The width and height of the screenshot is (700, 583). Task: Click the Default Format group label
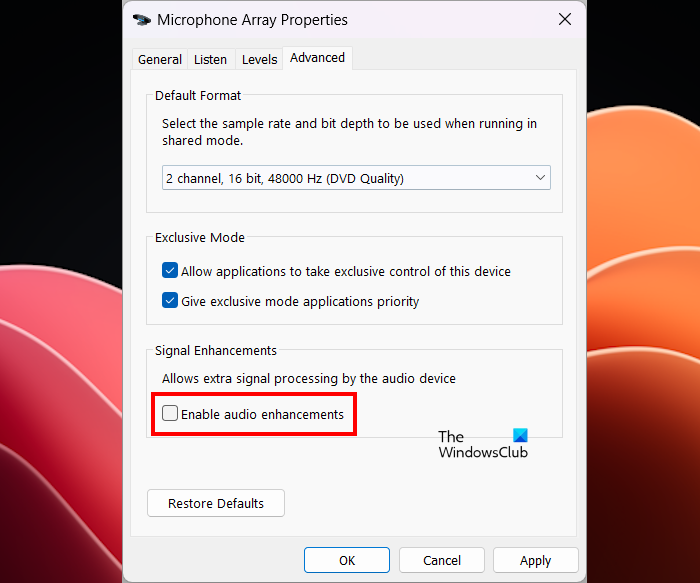pyautogui.click(x=198, y=96)
